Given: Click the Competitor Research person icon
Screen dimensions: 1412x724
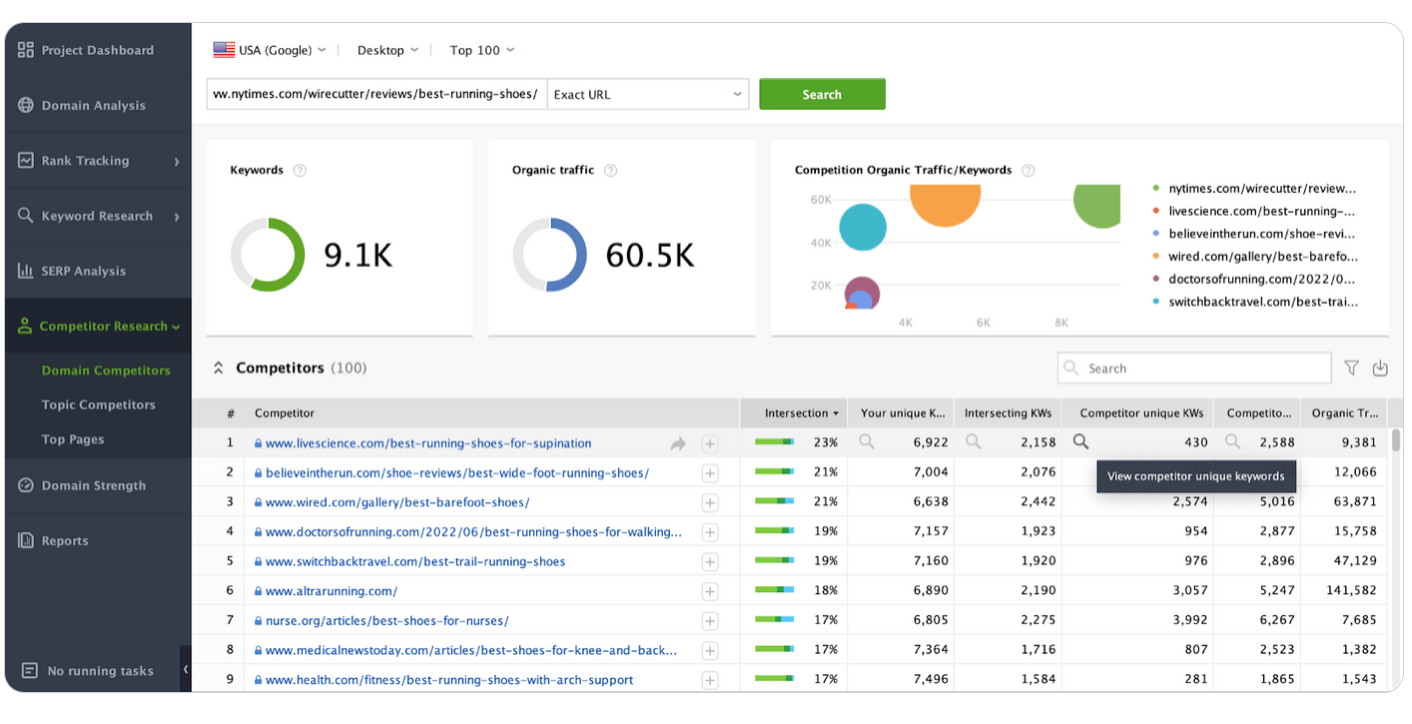Looking at the screenshot, I should point(26,326).
